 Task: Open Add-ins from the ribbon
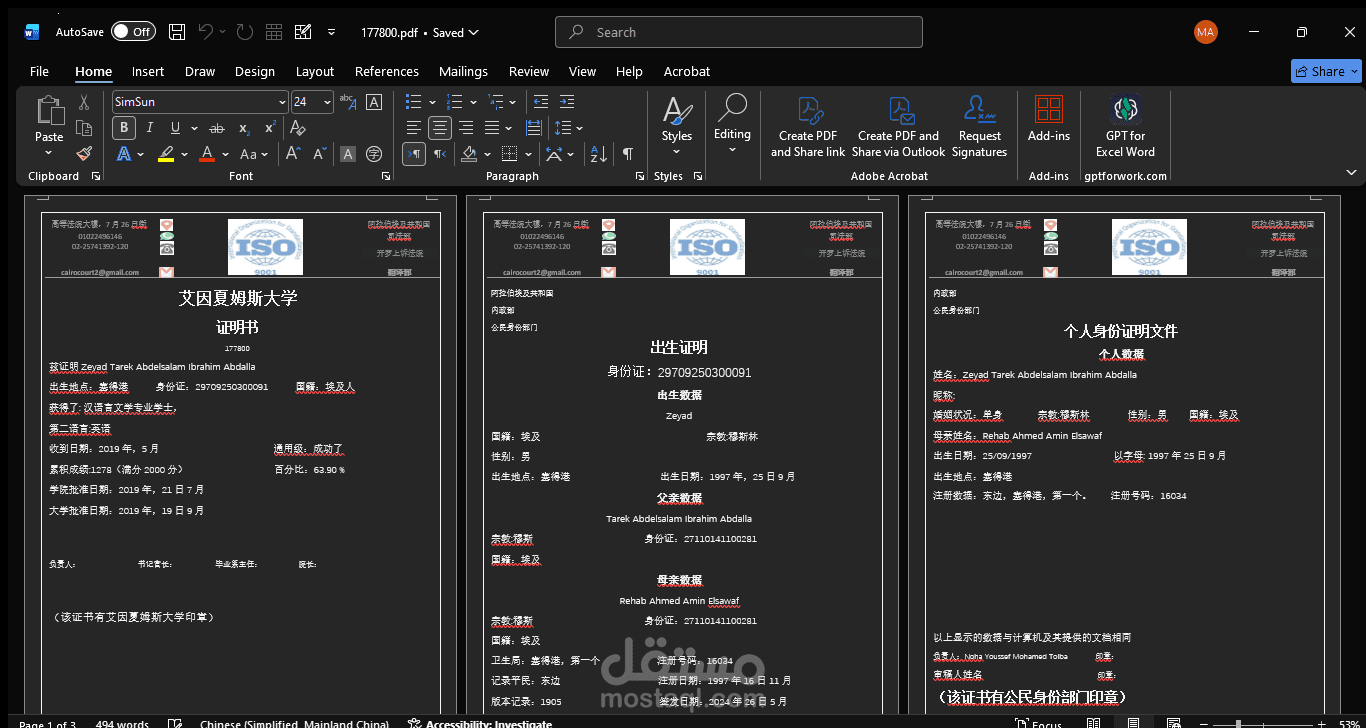1049,119
